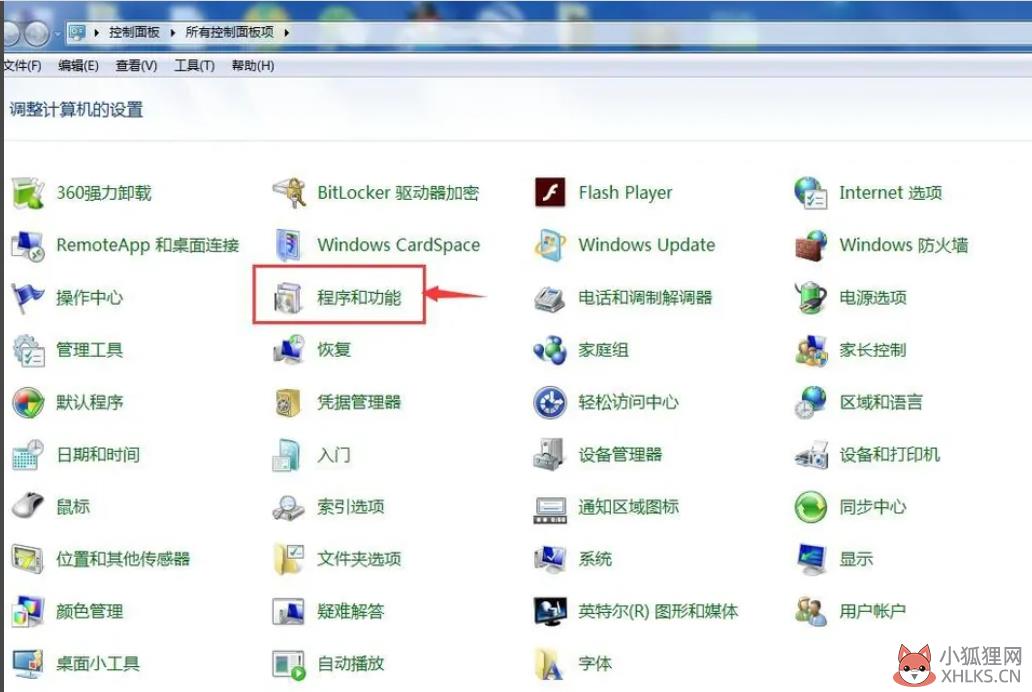
Task: Open the 编辑(E) menu
Action: [x=78, y=66]
